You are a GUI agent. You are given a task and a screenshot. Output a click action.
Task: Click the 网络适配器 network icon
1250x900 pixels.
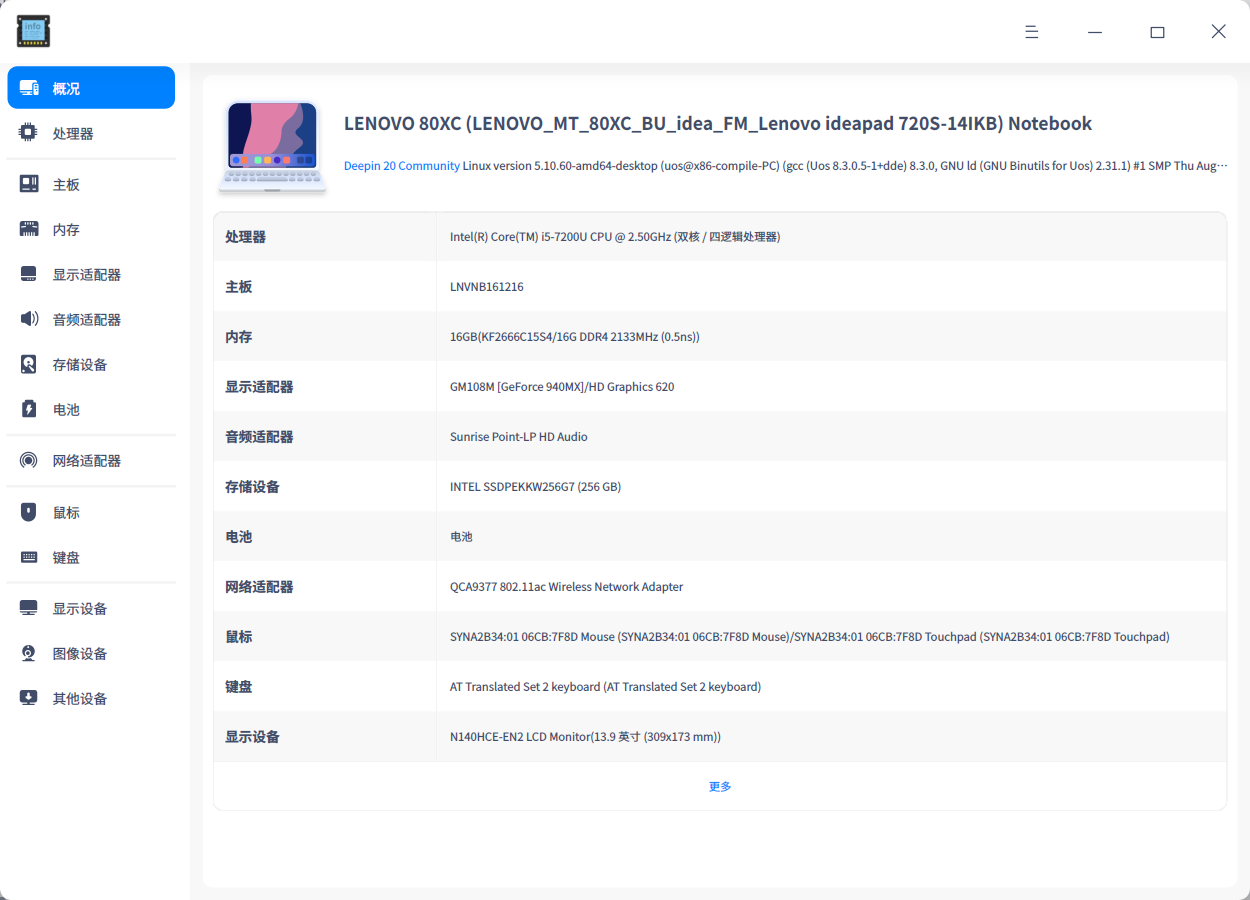point(29,460)
